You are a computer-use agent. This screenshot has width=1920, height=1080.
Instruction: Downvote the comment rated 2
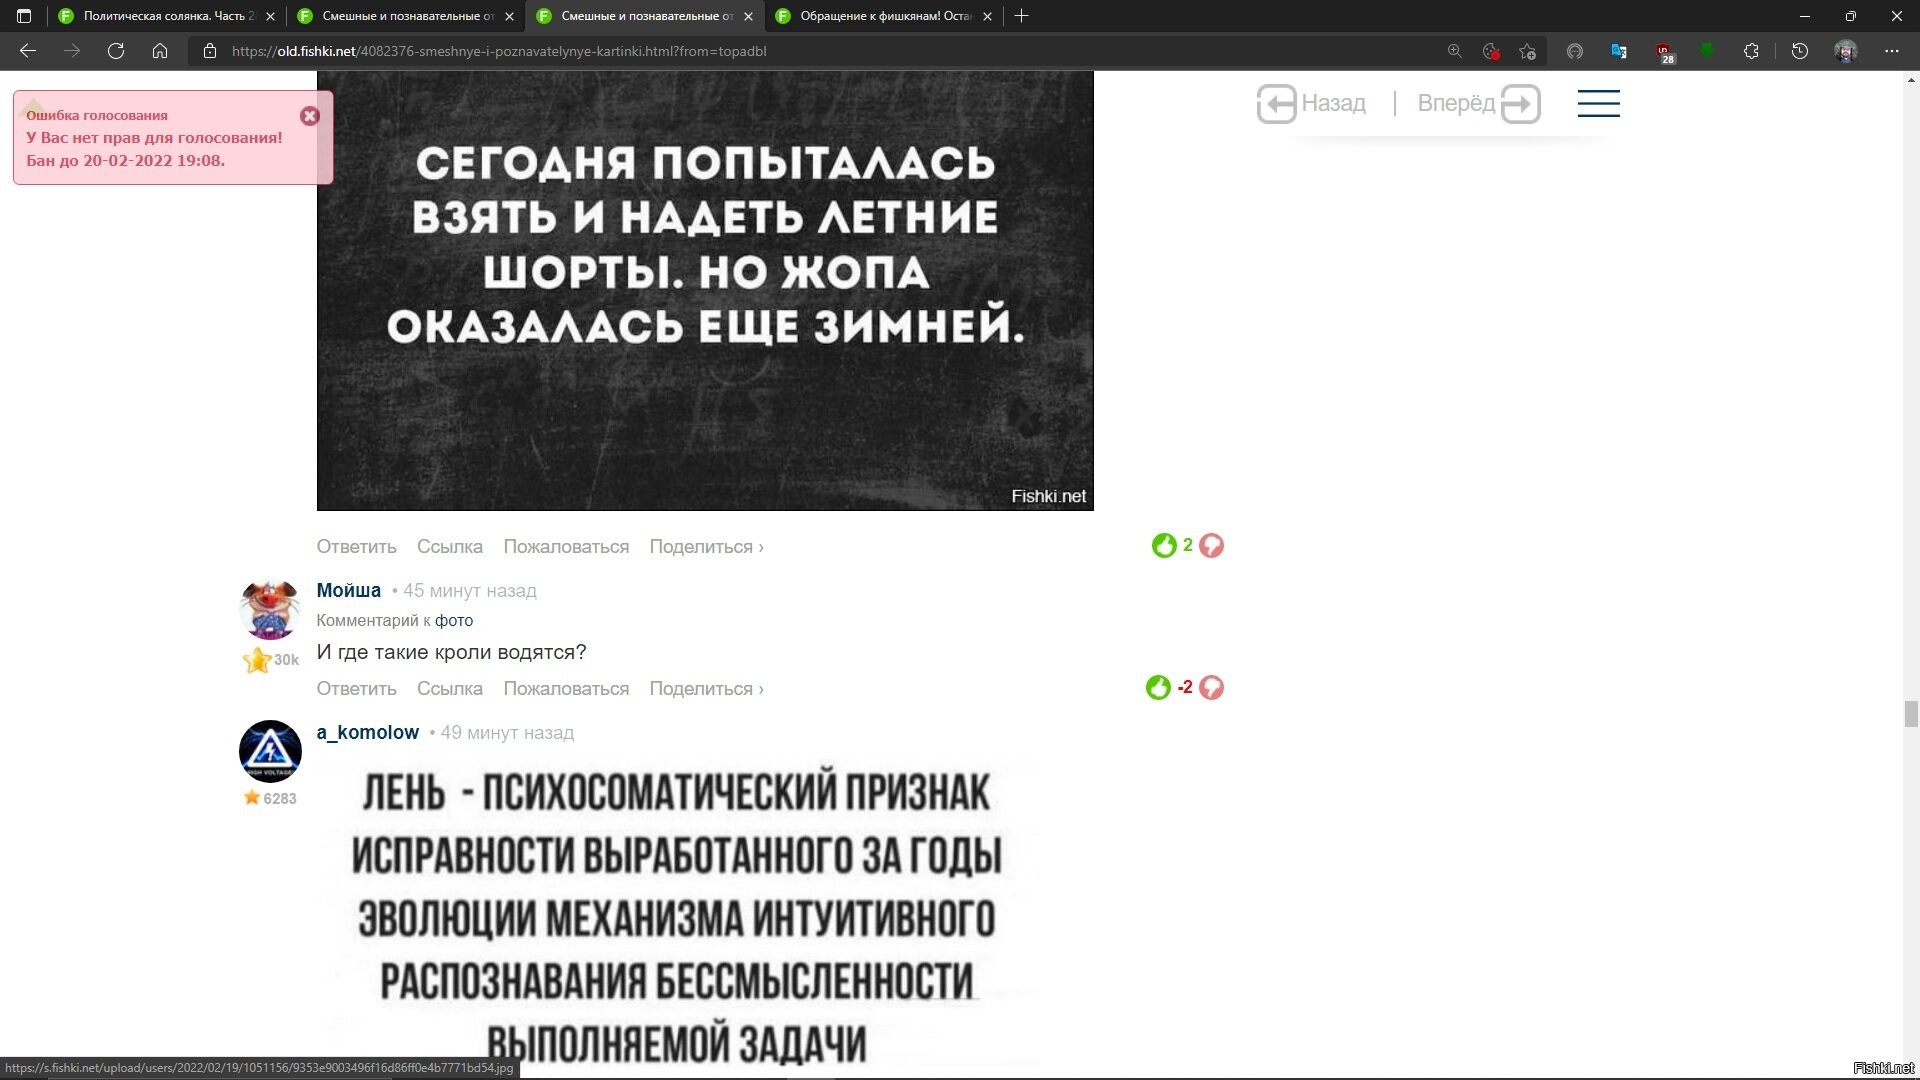(x=1211, y=545)
